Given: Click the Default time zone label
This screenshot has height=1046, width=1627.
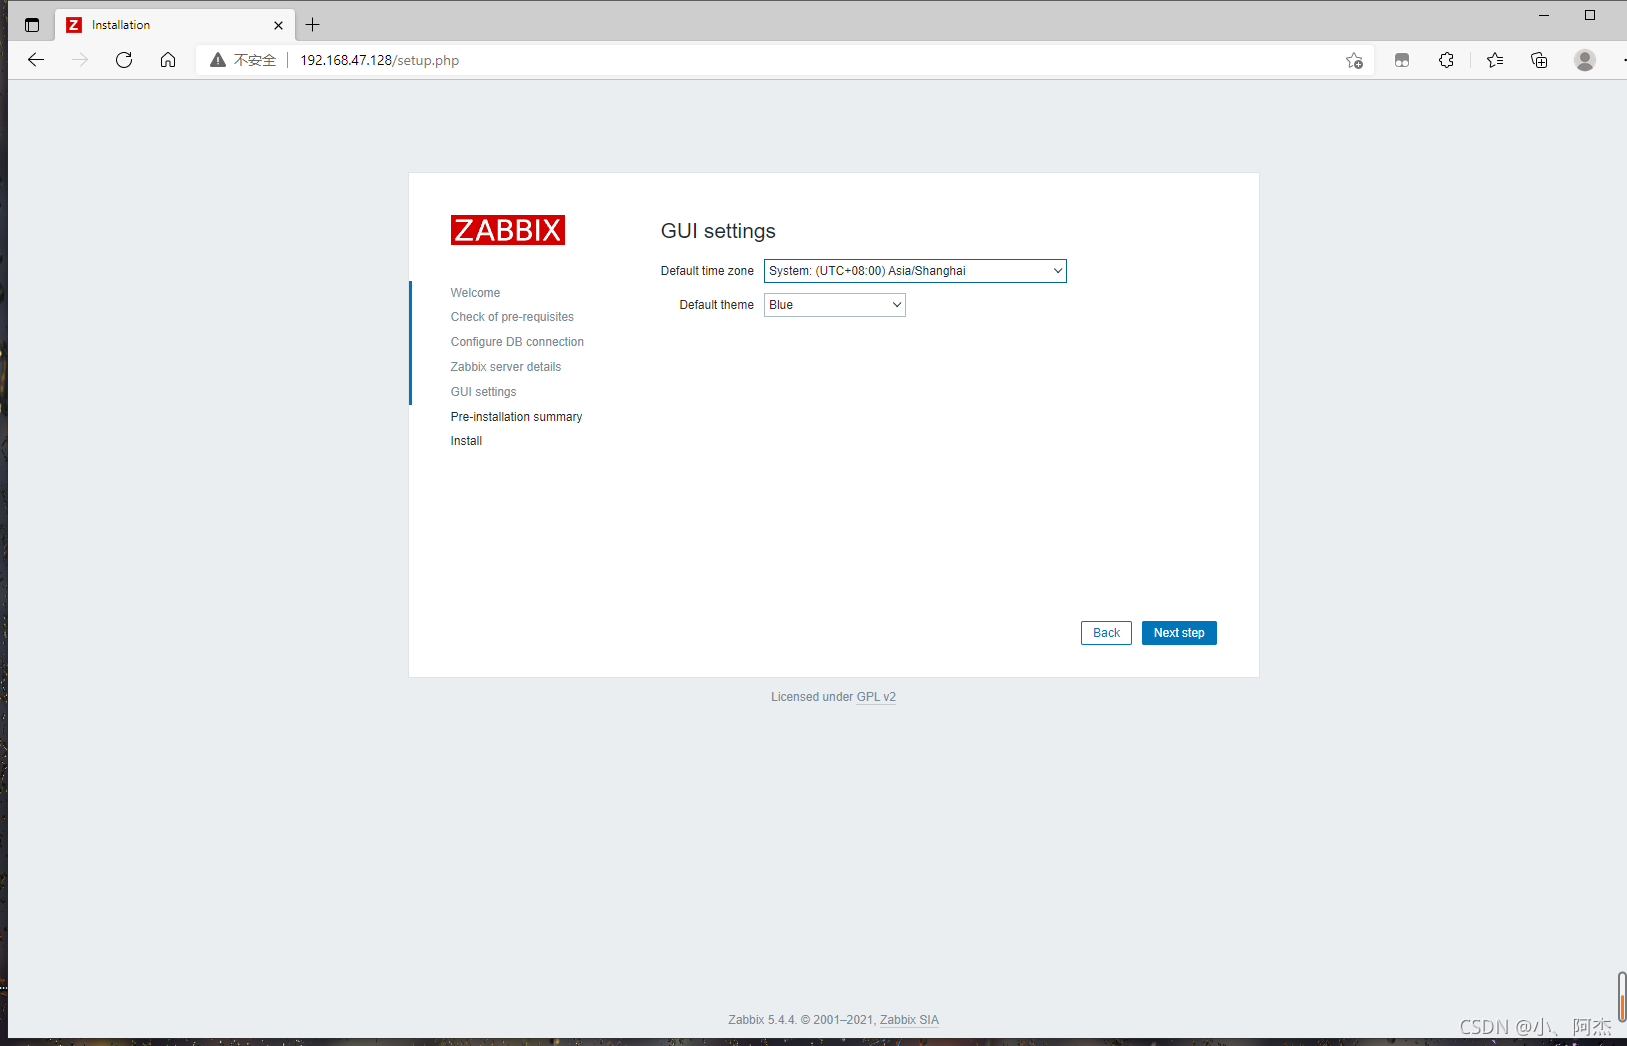Looking at the screenshot, I should click(x=707, y=271).
